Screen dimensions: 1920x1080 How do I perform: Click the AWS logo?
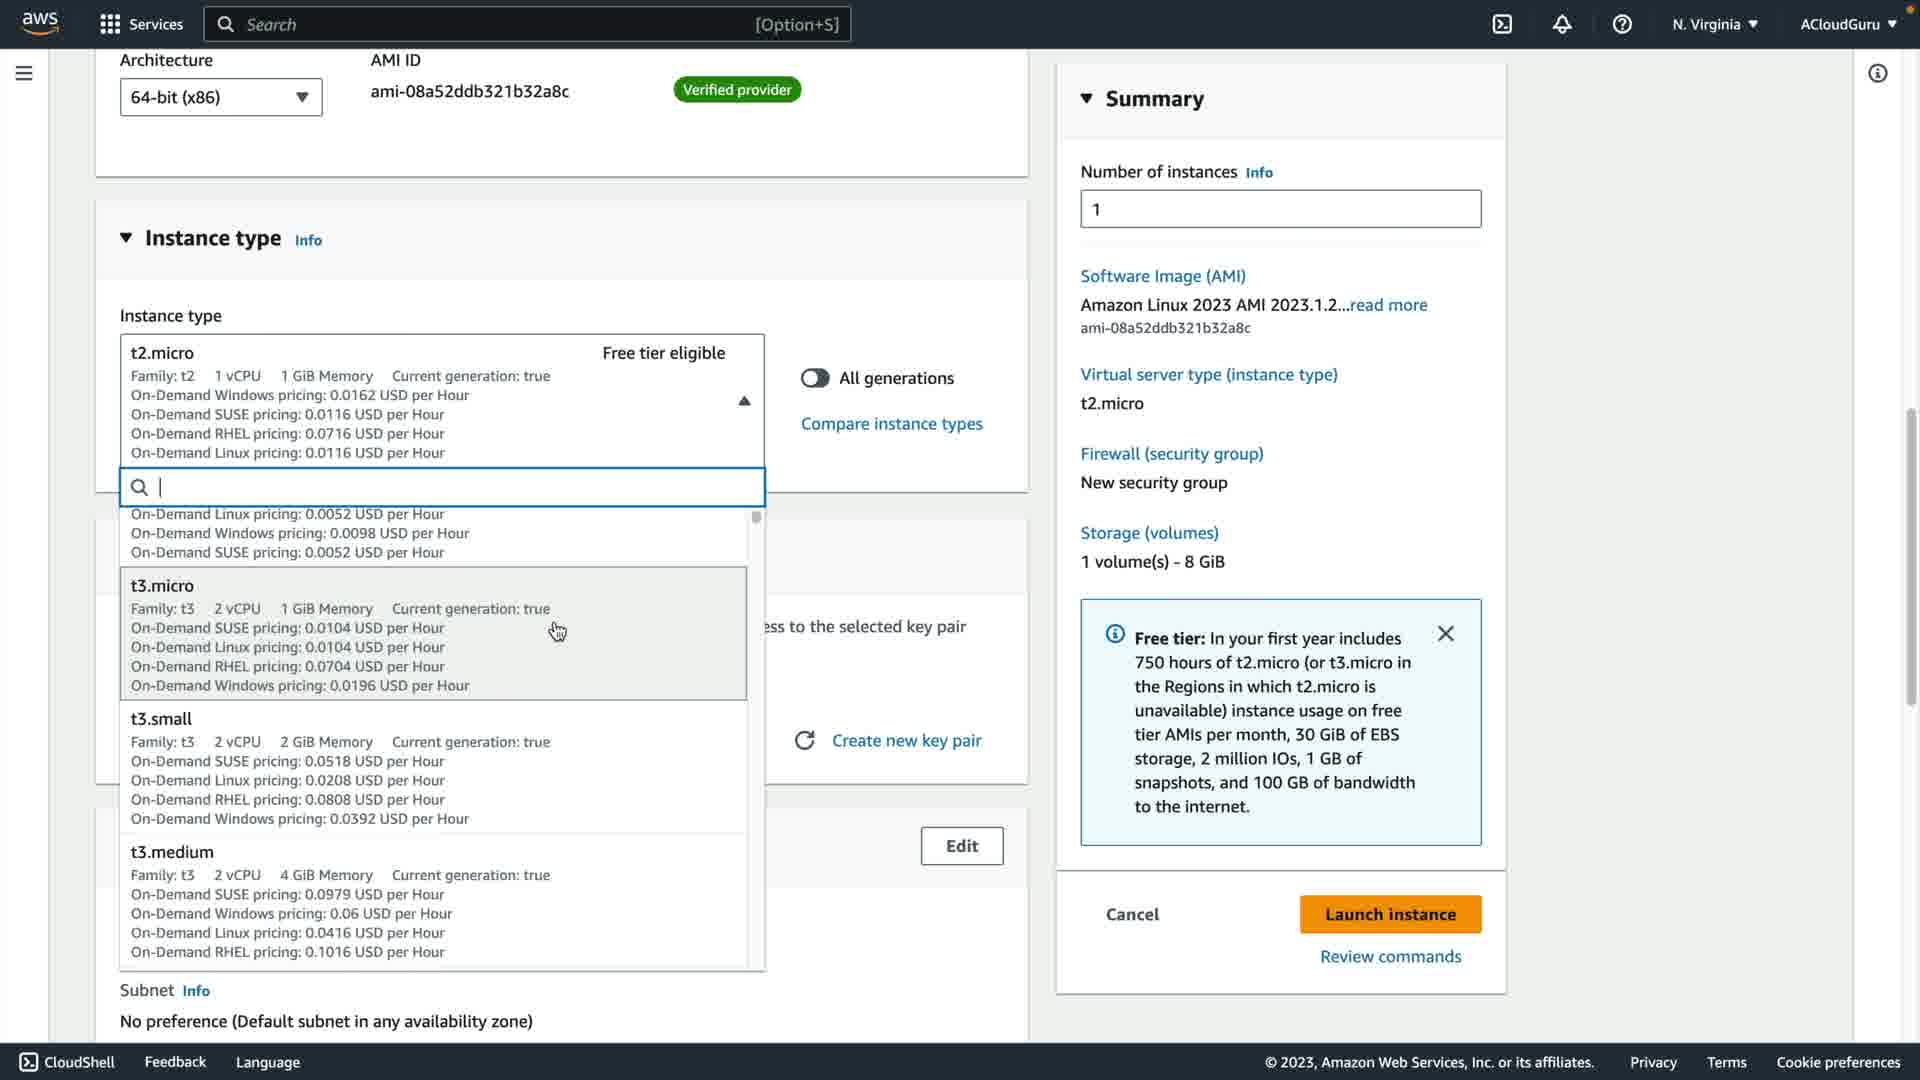click(x=40, y=23)
